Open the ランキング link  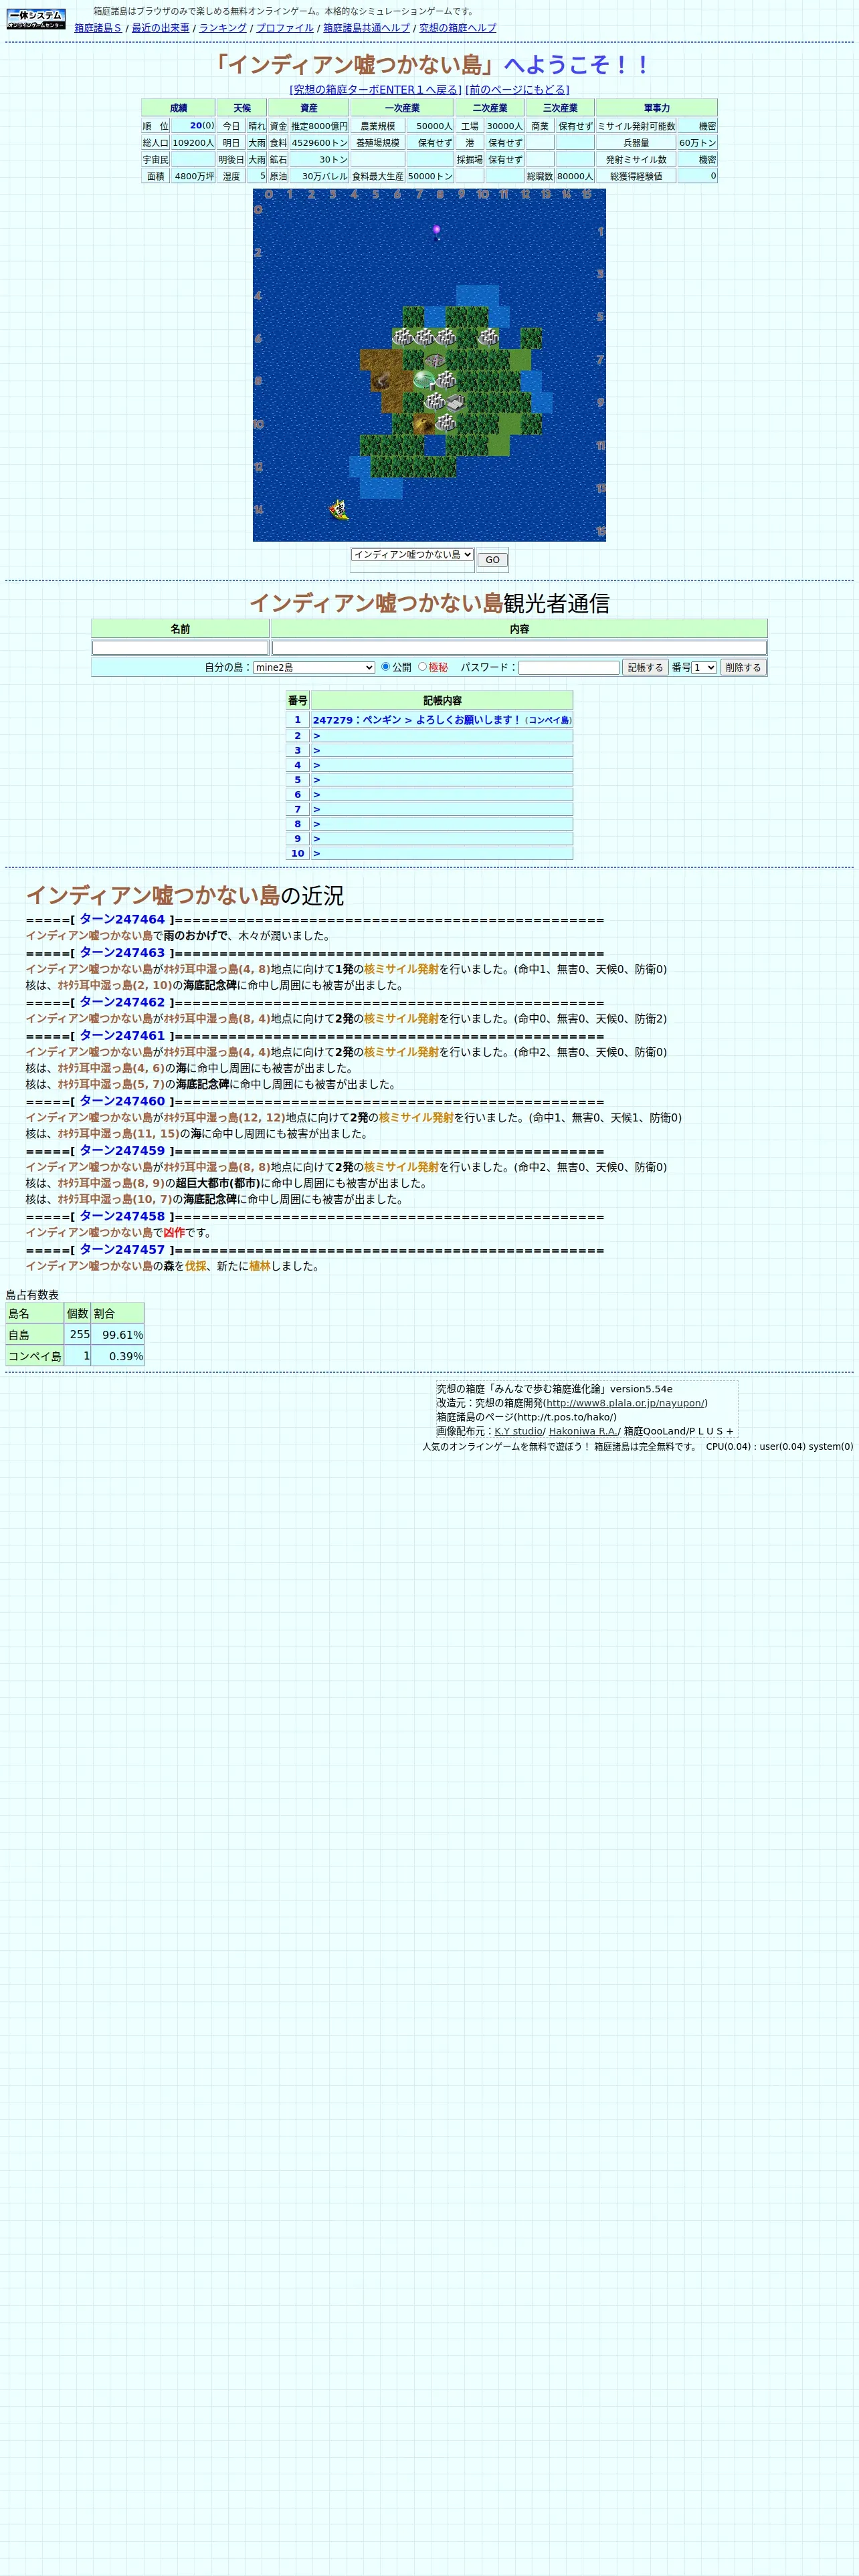[222, 28]
